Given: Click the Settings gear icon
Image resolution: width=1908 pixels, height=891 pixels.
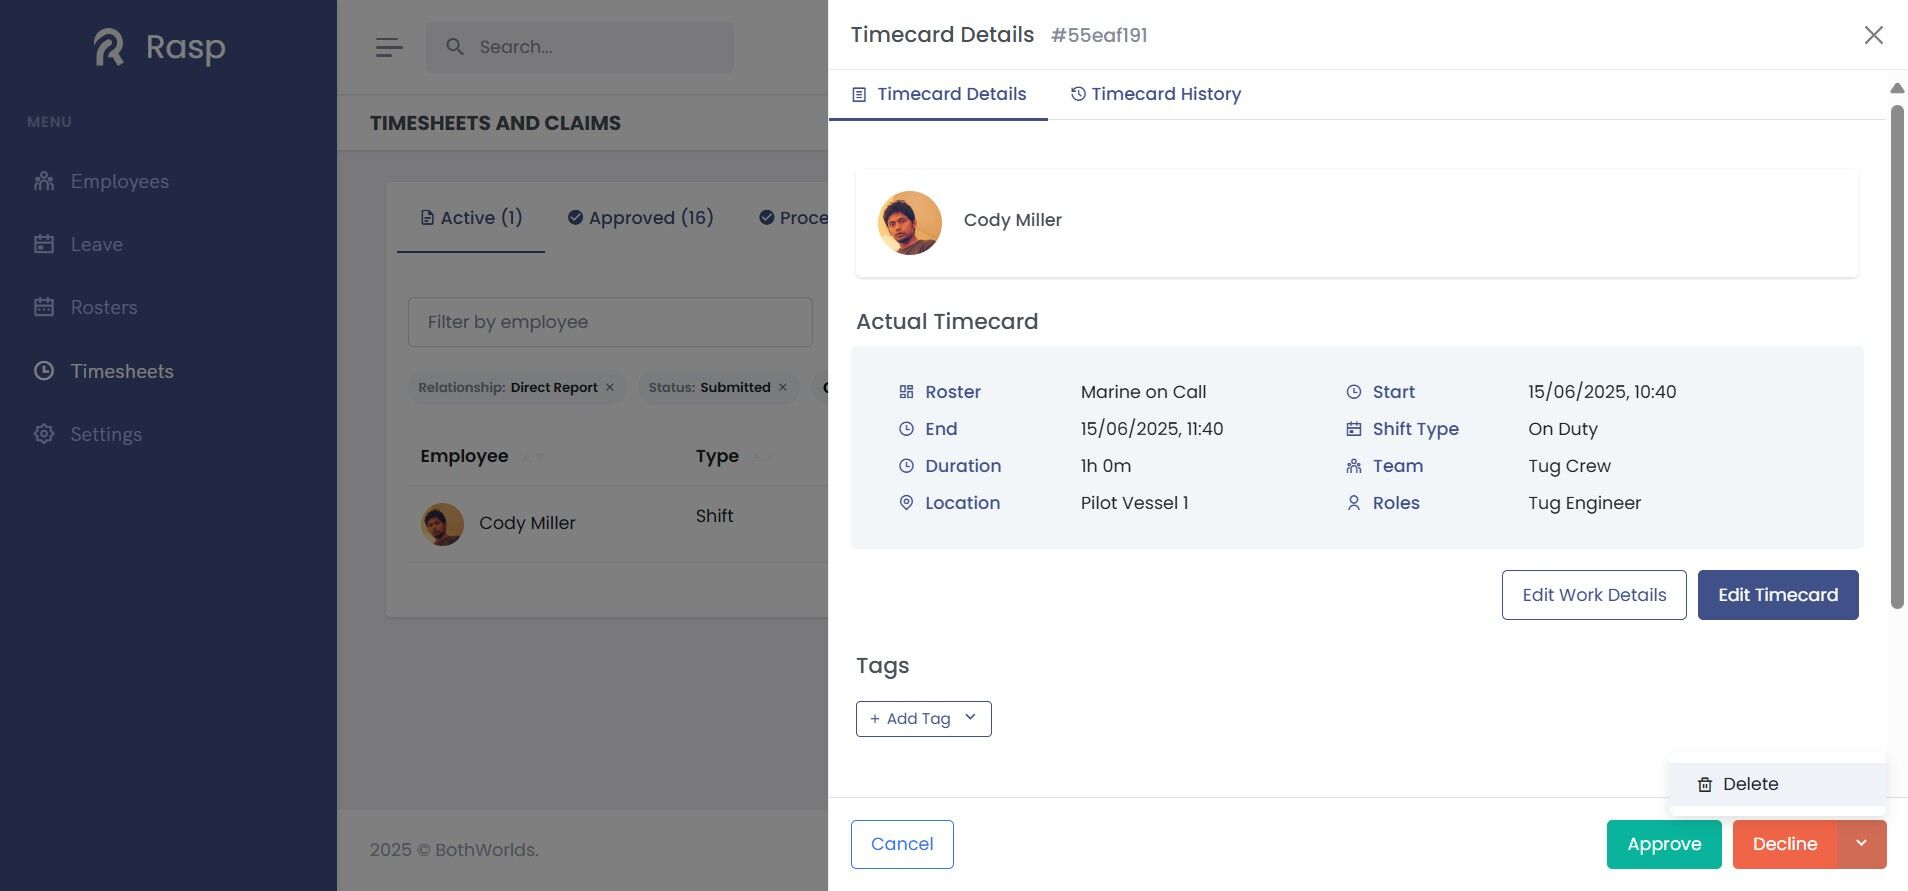Looking at the screenshot, I should (x=44, y=434).
